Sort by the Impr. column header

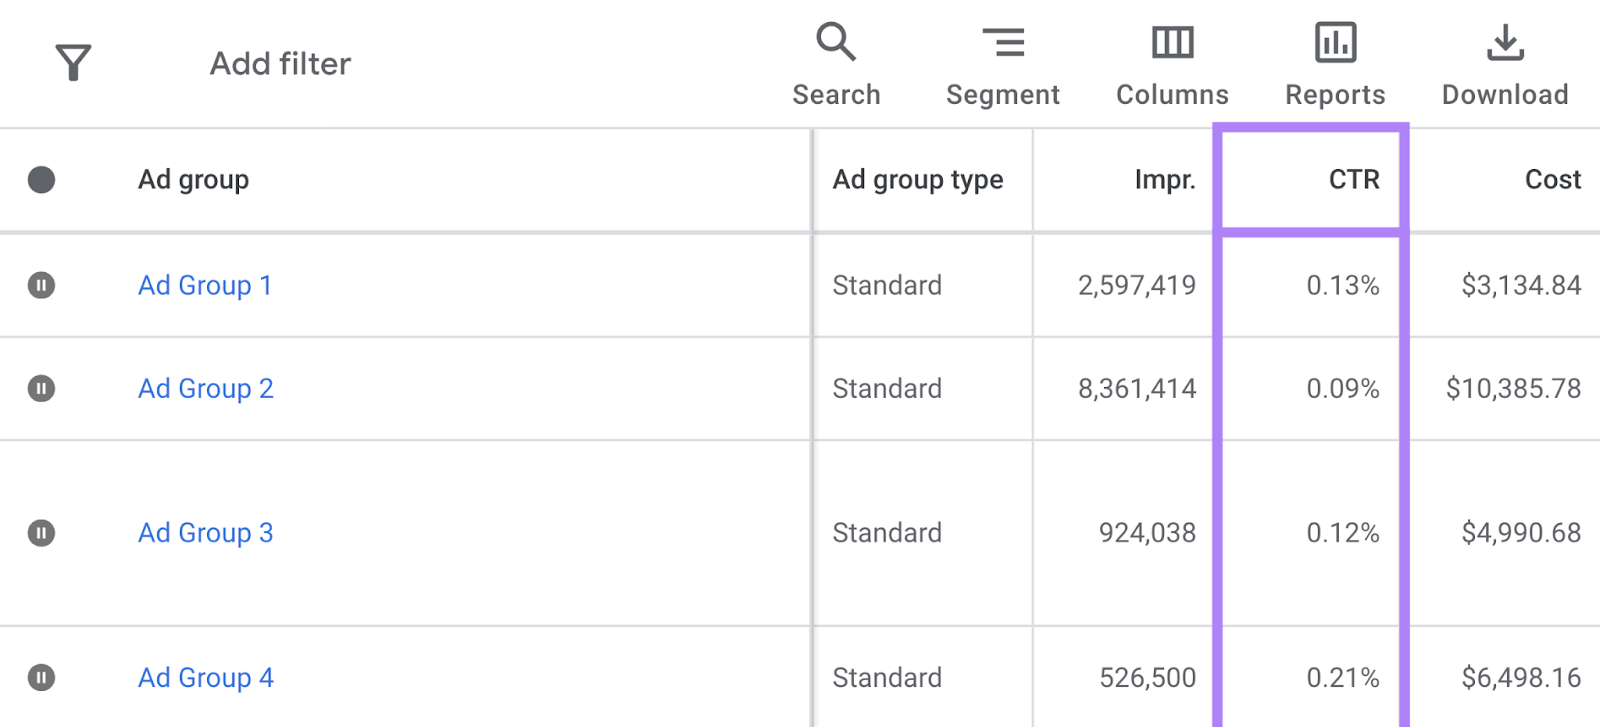coord(1164,180)
